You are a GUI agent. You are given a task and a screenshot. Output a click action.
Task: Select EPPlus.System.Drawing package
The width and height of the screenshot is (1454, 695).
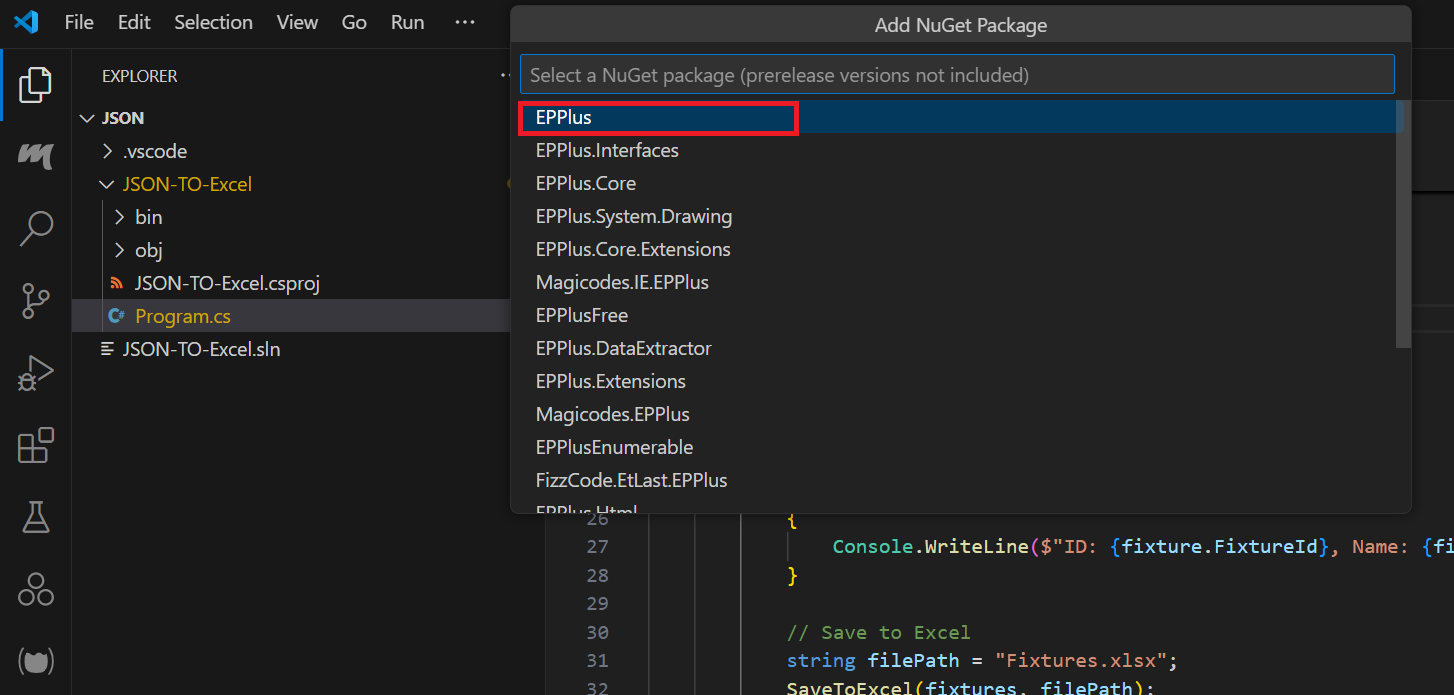[955, 216]
